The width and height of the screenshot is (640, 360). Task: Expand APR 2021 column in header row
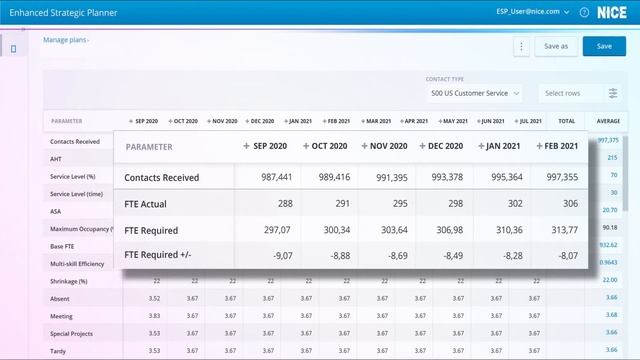pyautogui.click(x=402, y=121)
